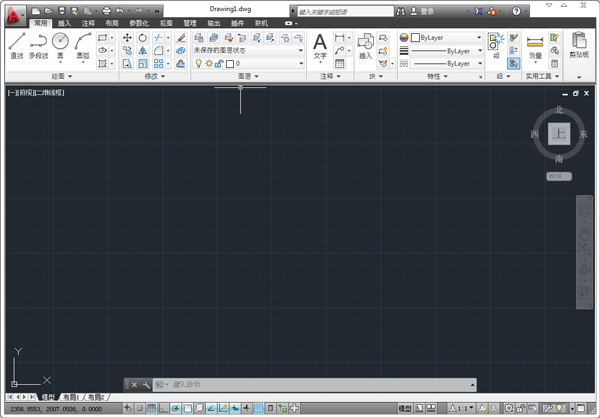
Task: Toggle layer on/off light bulb icon
Action: pos(198,63)
